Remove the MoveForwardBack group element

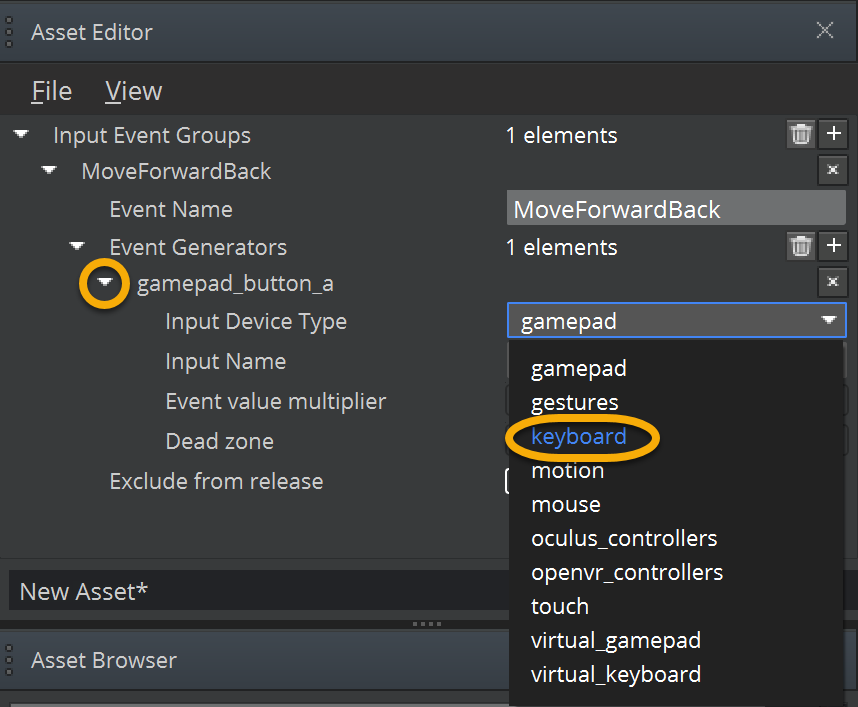pyautogui.click(x=832, y=171)
